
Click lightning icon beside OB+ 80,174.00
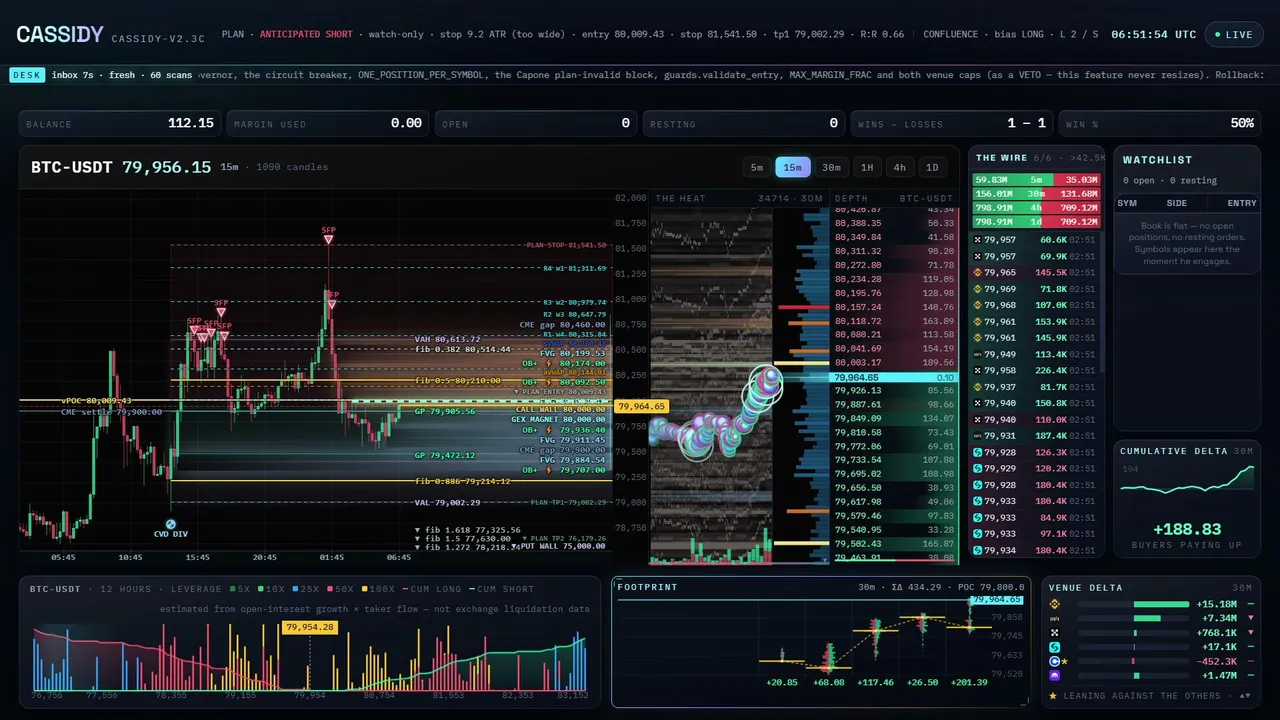click(x=549, y=363)
